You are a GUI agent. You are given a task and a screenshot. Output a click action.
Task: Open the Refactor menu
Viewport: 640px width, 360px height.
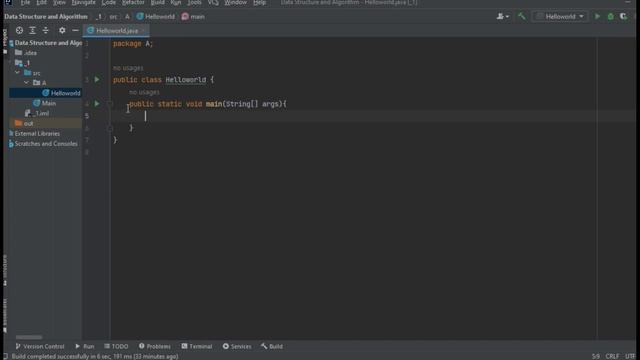point(133,2)
